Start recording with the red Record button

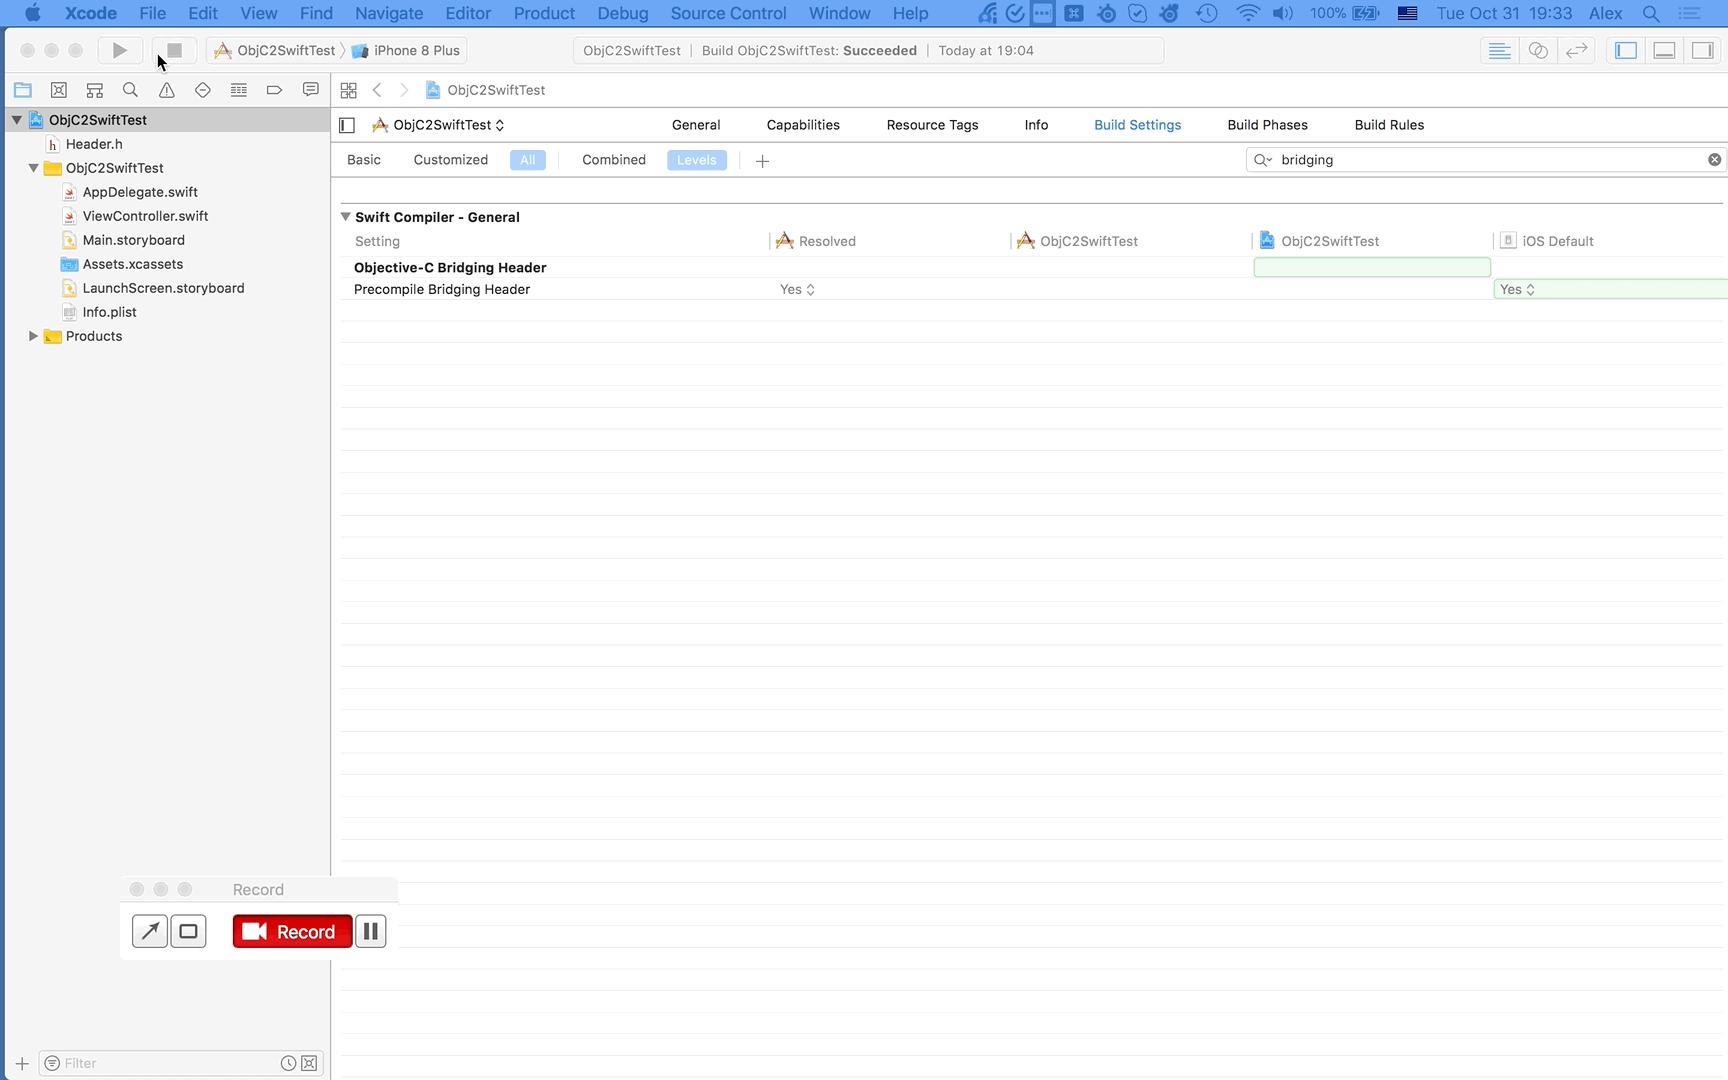(292, 931)
